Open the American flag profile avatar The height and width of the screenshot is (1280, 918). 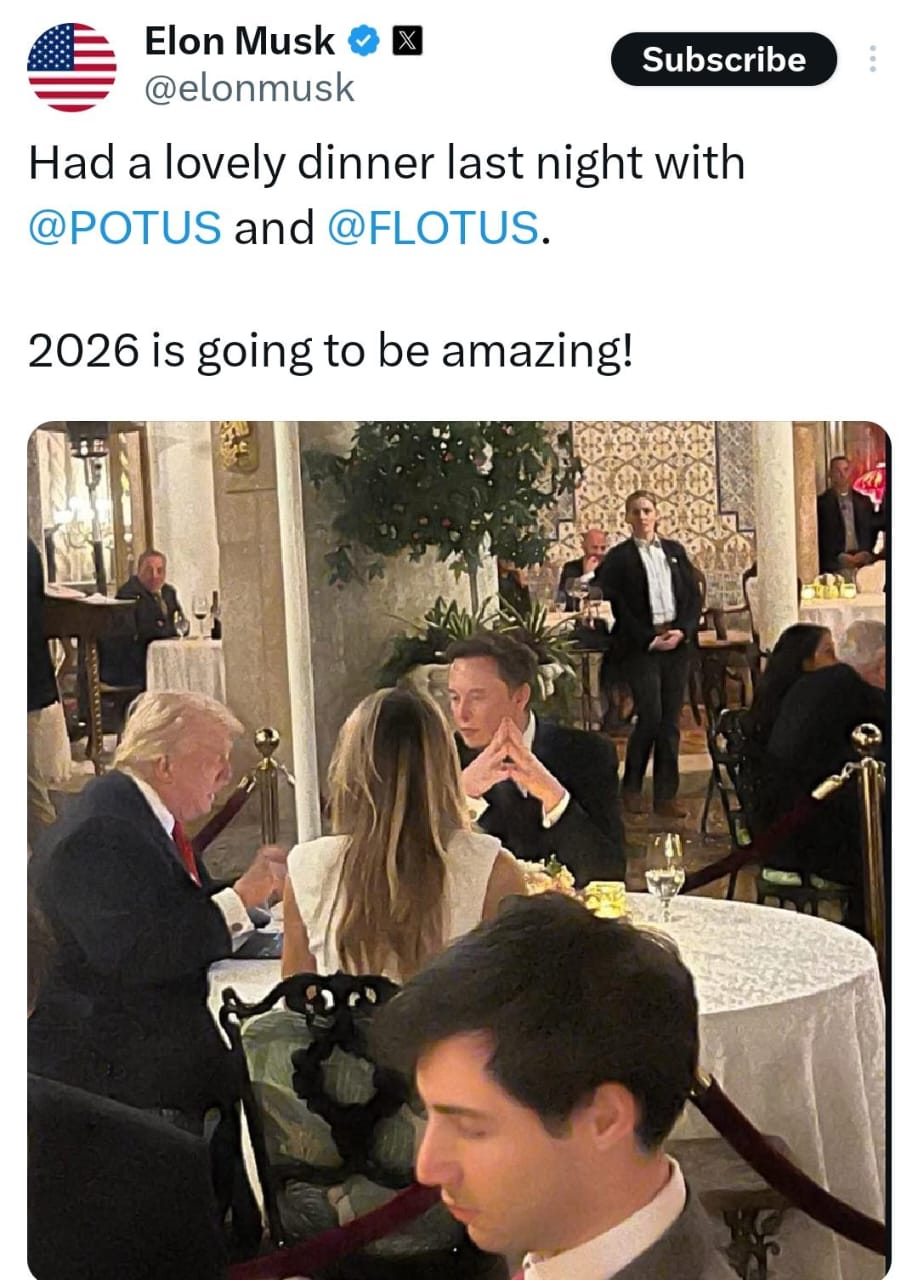(x=71, y=65)
